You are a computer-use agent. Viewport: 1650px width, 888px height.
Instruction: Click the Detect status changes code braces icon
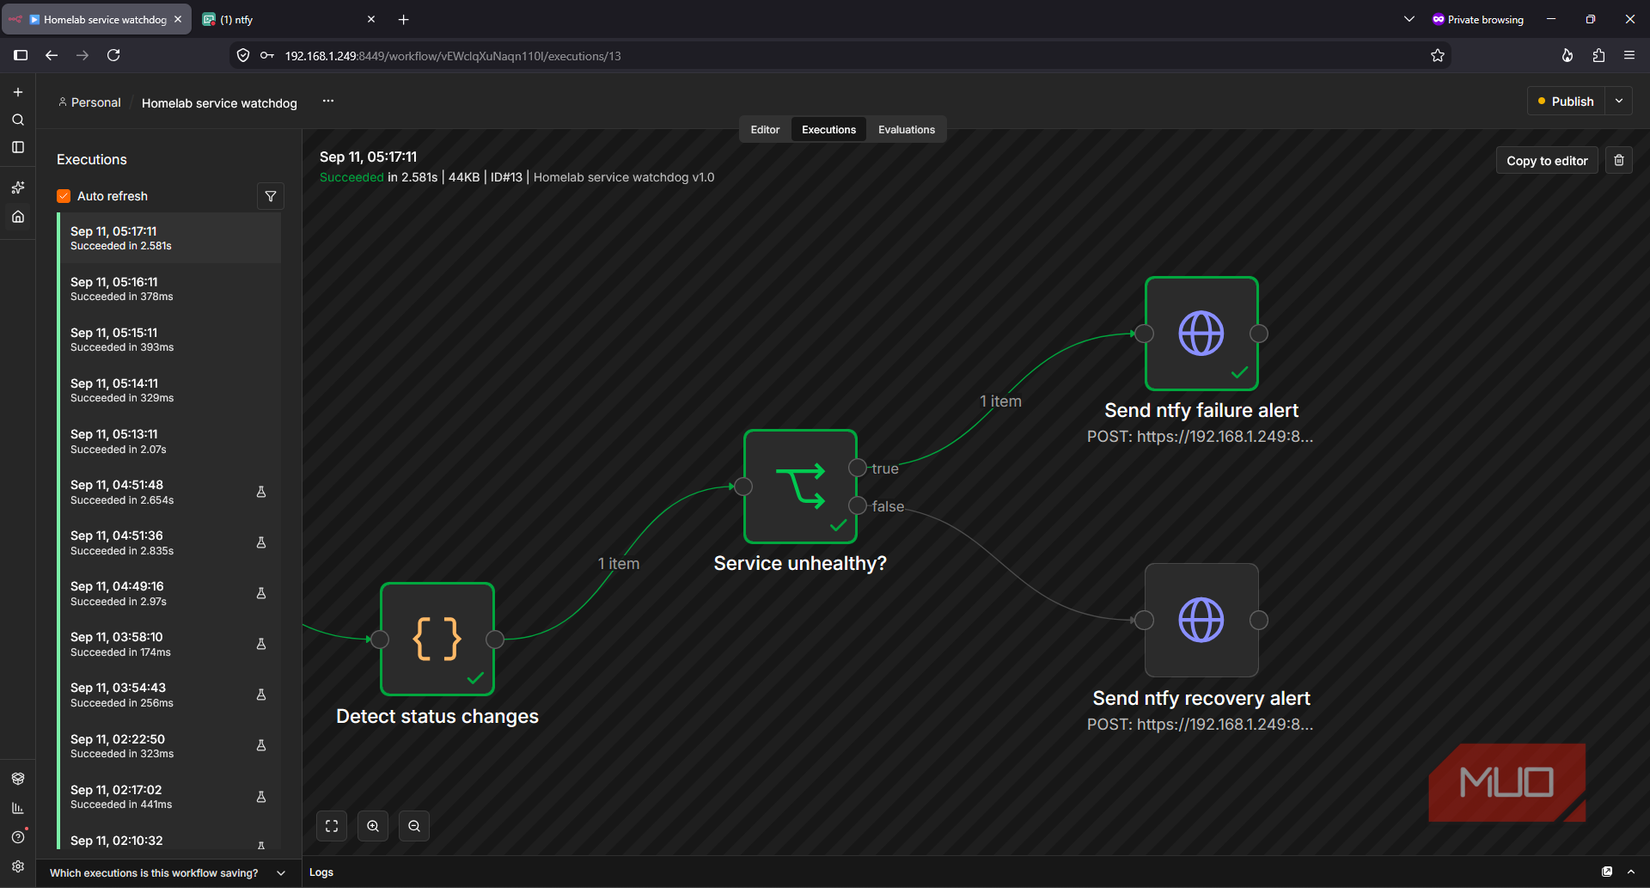click(437, 639)
